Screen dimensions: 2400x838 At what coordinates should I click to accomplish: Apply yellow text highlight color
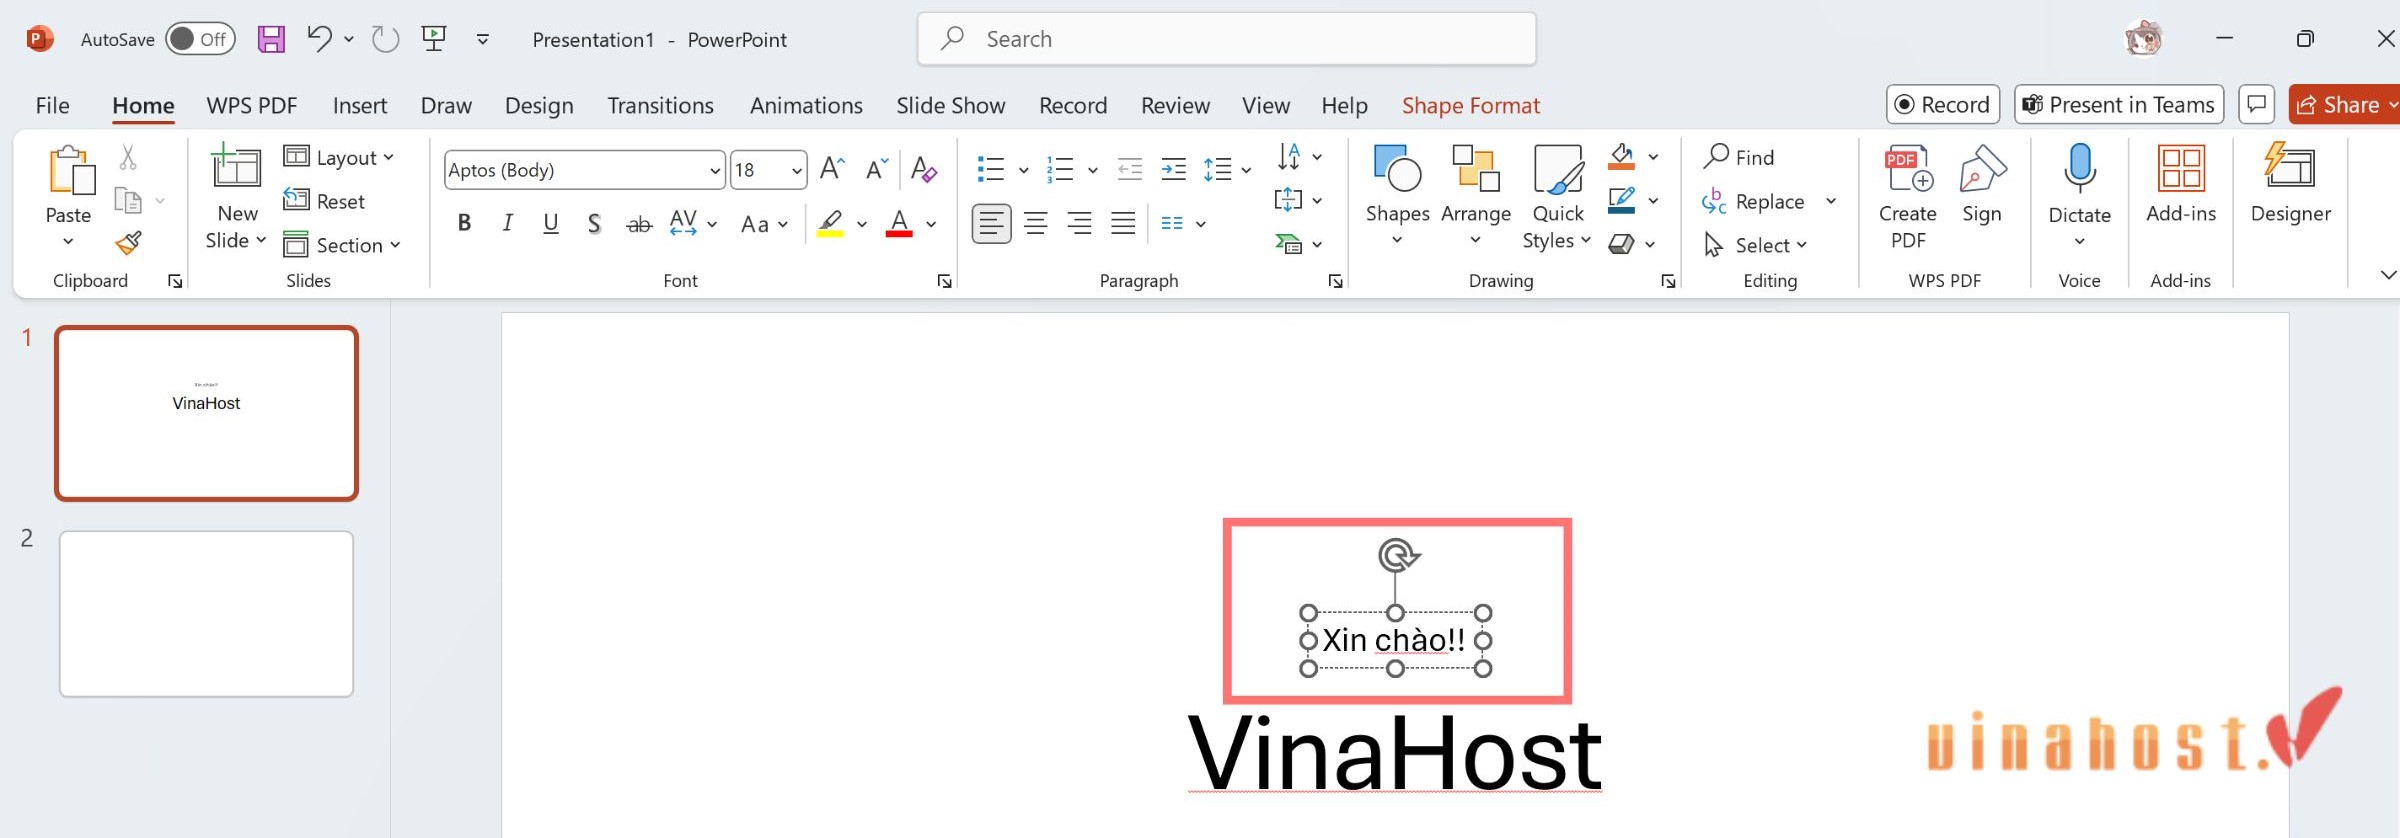point(830,223)
